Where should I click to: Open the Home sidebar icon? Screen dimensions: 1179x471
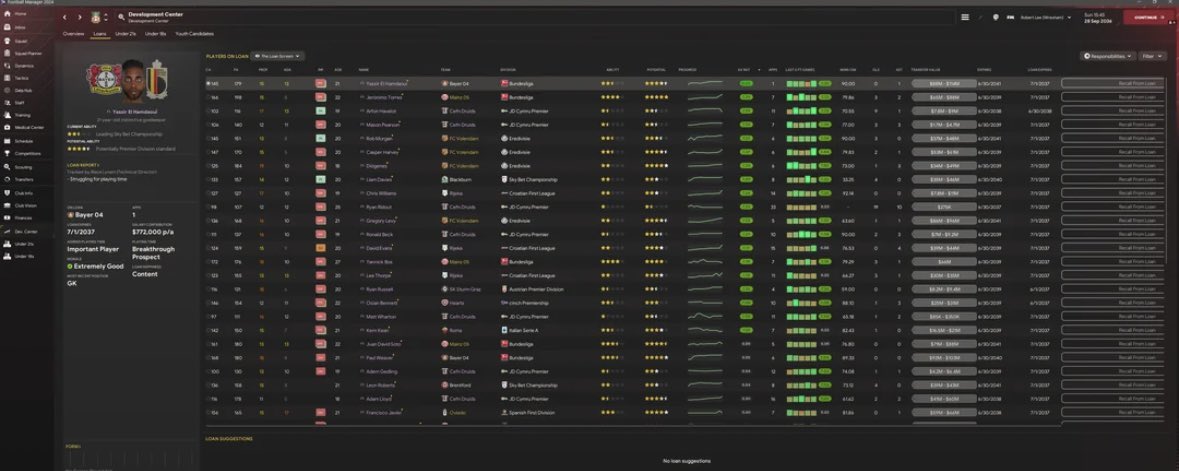pyautogui.click(x=8, y=14)
